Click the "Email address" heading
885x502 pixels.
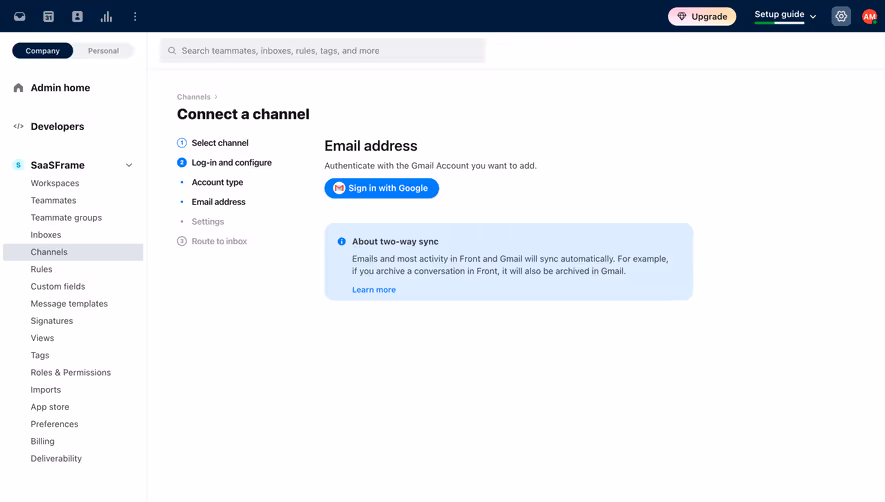click(371, 146)
